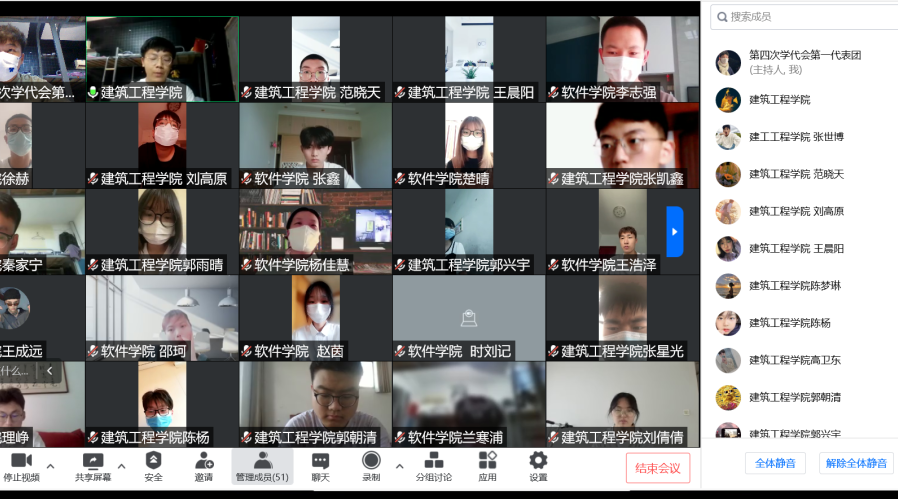Expand the arrow next to 共享屏幕
The width and height of the screenshot is (898, 499).
click(x=122, y=466)
